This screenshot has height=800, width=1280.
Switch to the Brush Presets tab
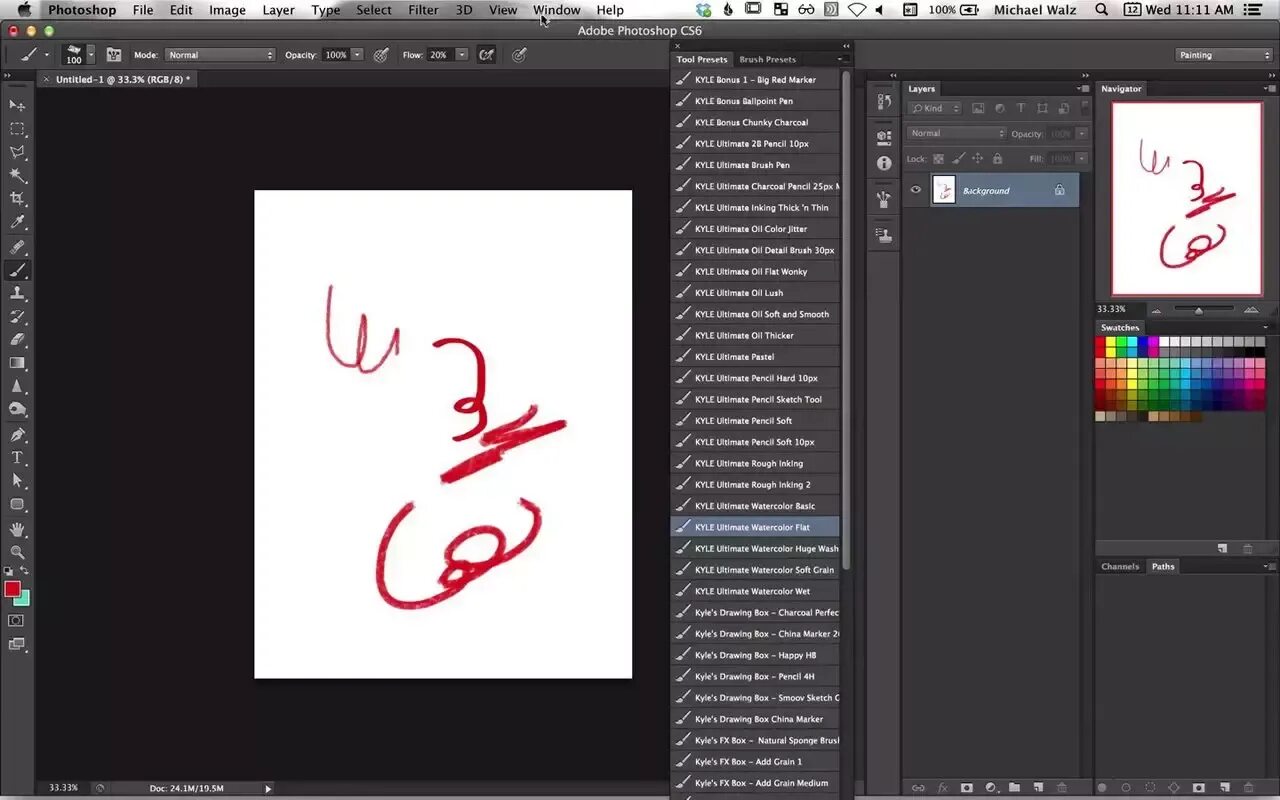click(x=767, y=60)
